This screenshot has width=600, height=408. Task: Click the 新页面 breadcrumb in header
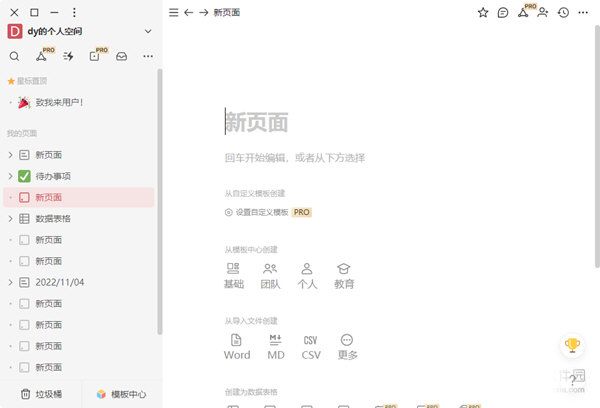(x=227, y=13)
